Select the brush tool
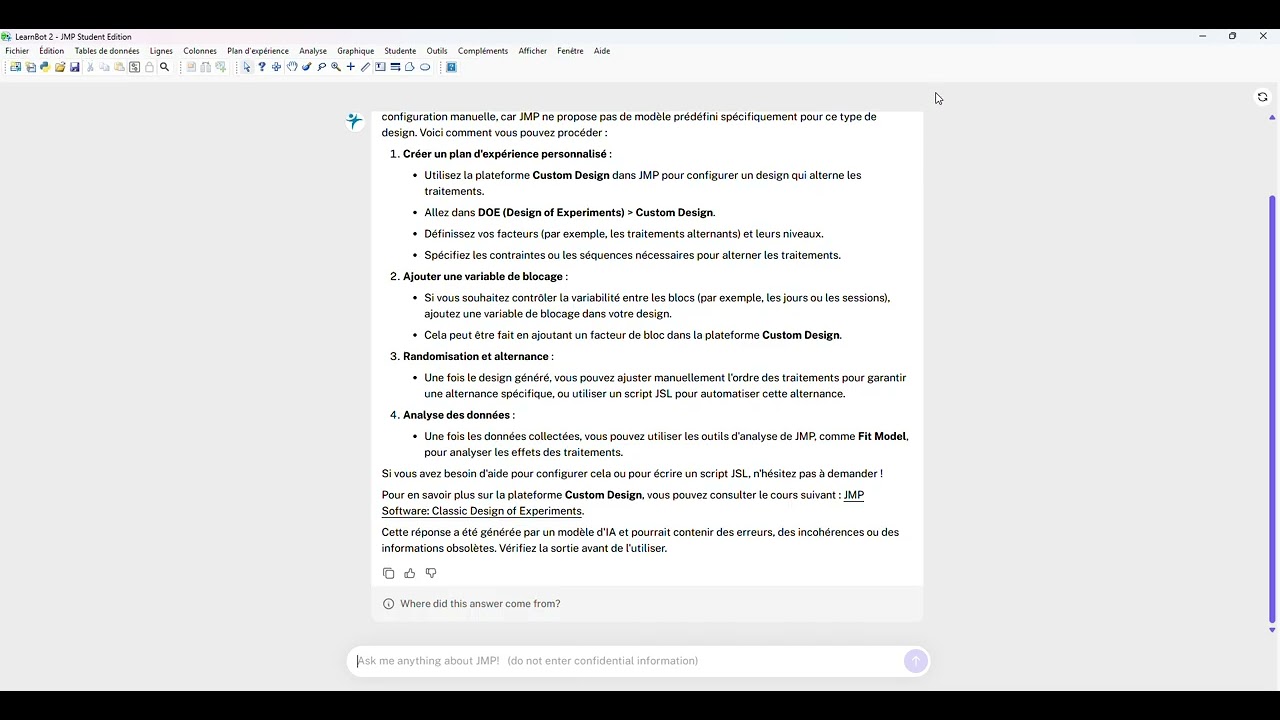The width and height of the screenshot is (1280, 720). [x=307, y=67]
